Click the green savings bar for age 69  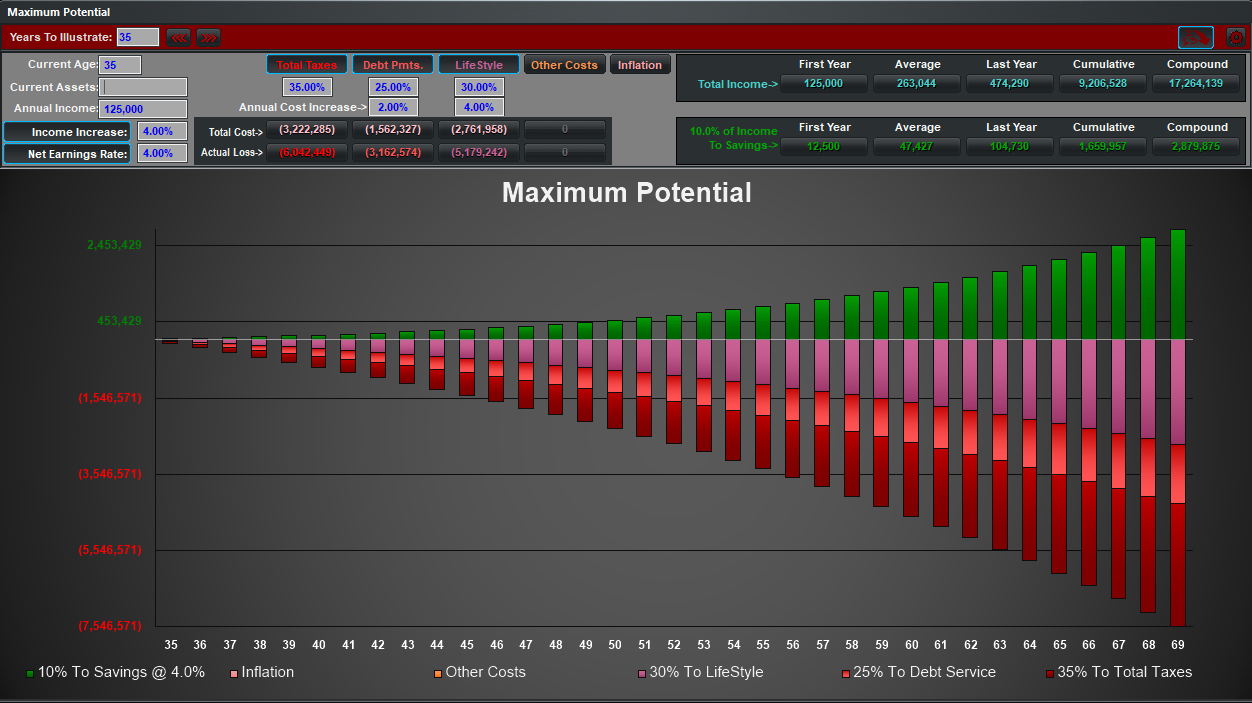click(1178, 285)
